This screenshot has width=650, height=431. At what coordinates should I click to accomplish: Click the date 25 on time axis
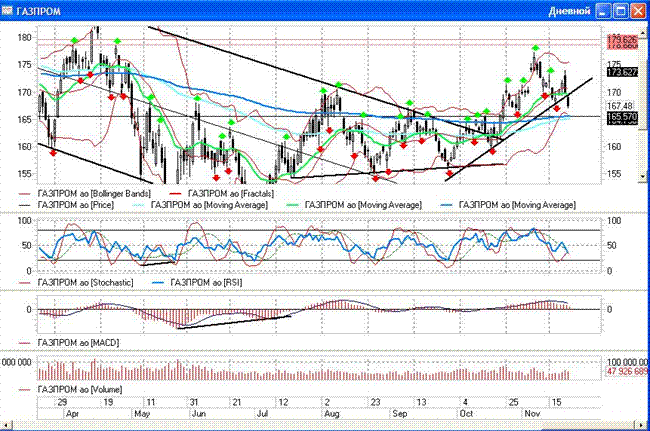point(514,402)
